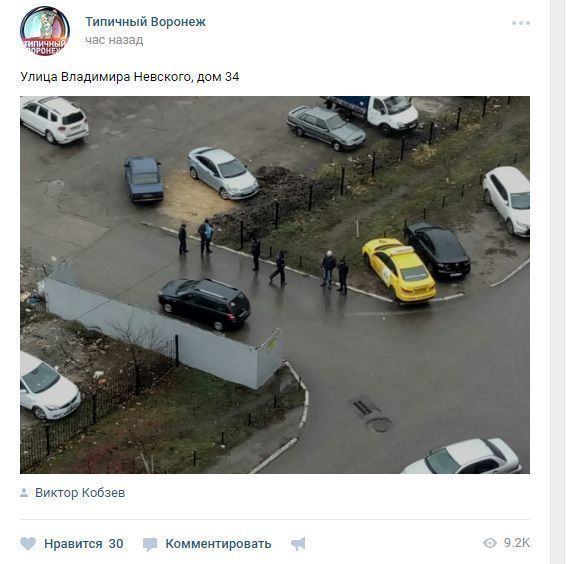The height and width of the screenshot is (564, 566).
Task: Click the Комментировать button text
Action: [218, 544]
